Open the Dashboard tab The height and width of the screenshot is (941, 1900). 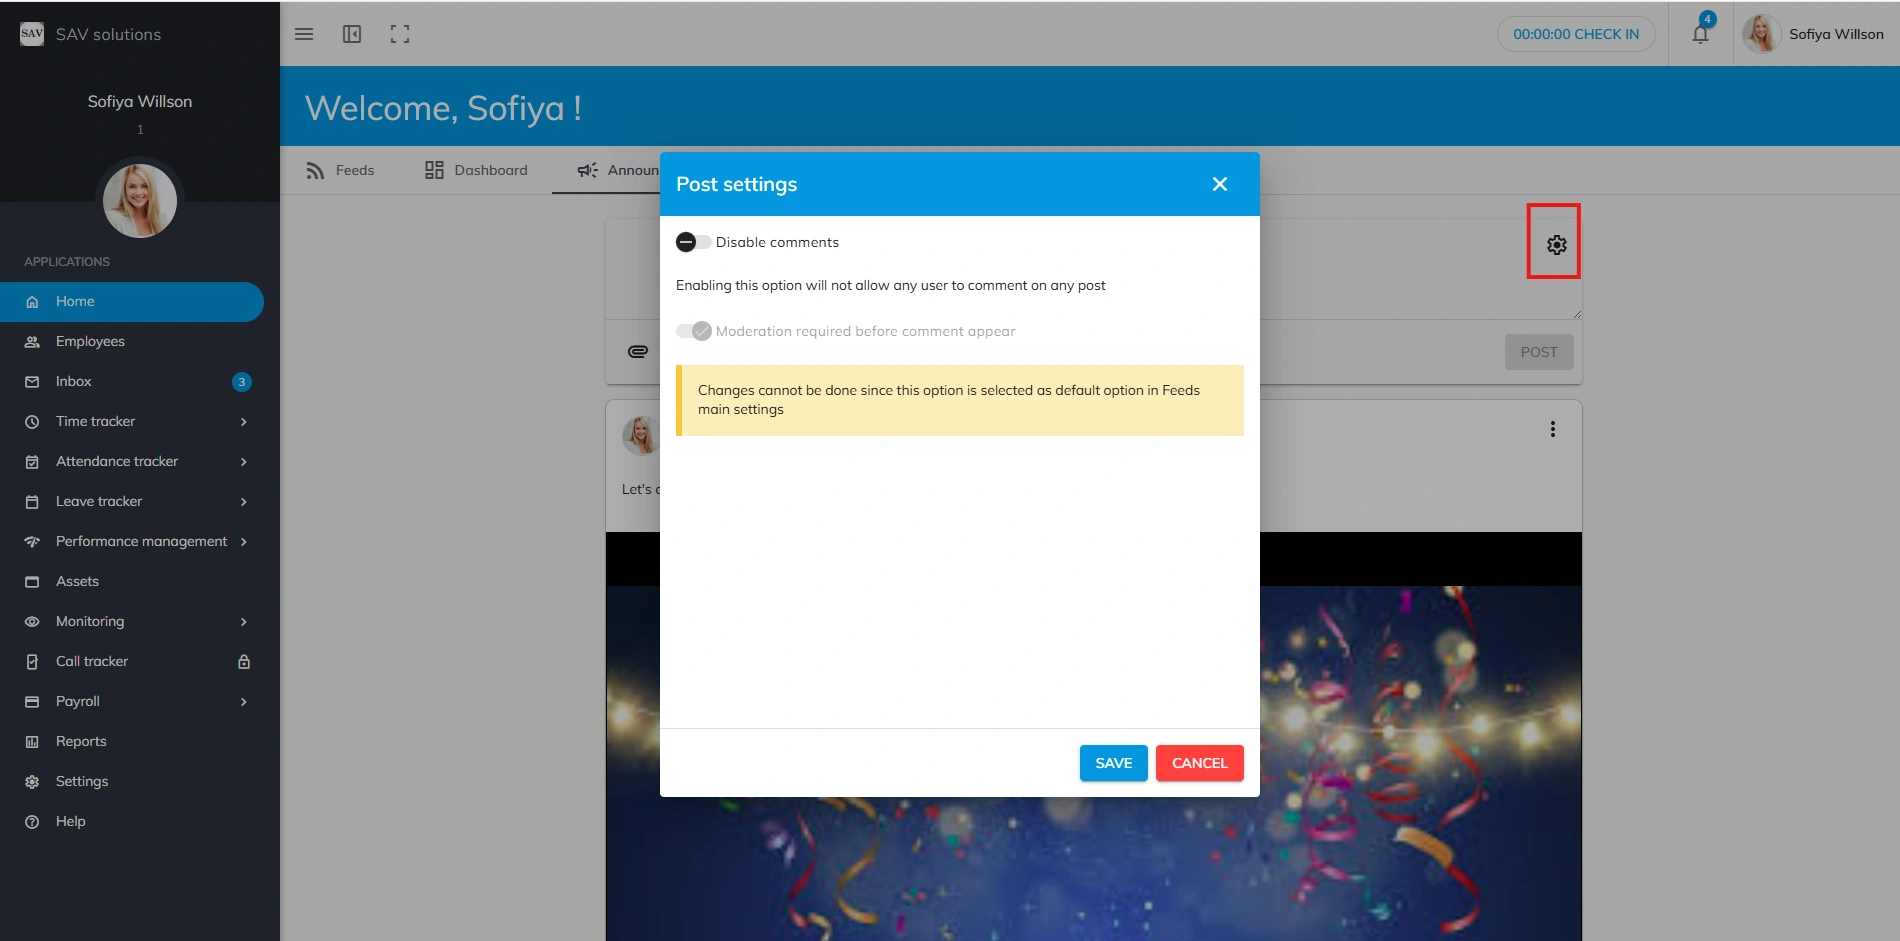click(x=476, y=170)
